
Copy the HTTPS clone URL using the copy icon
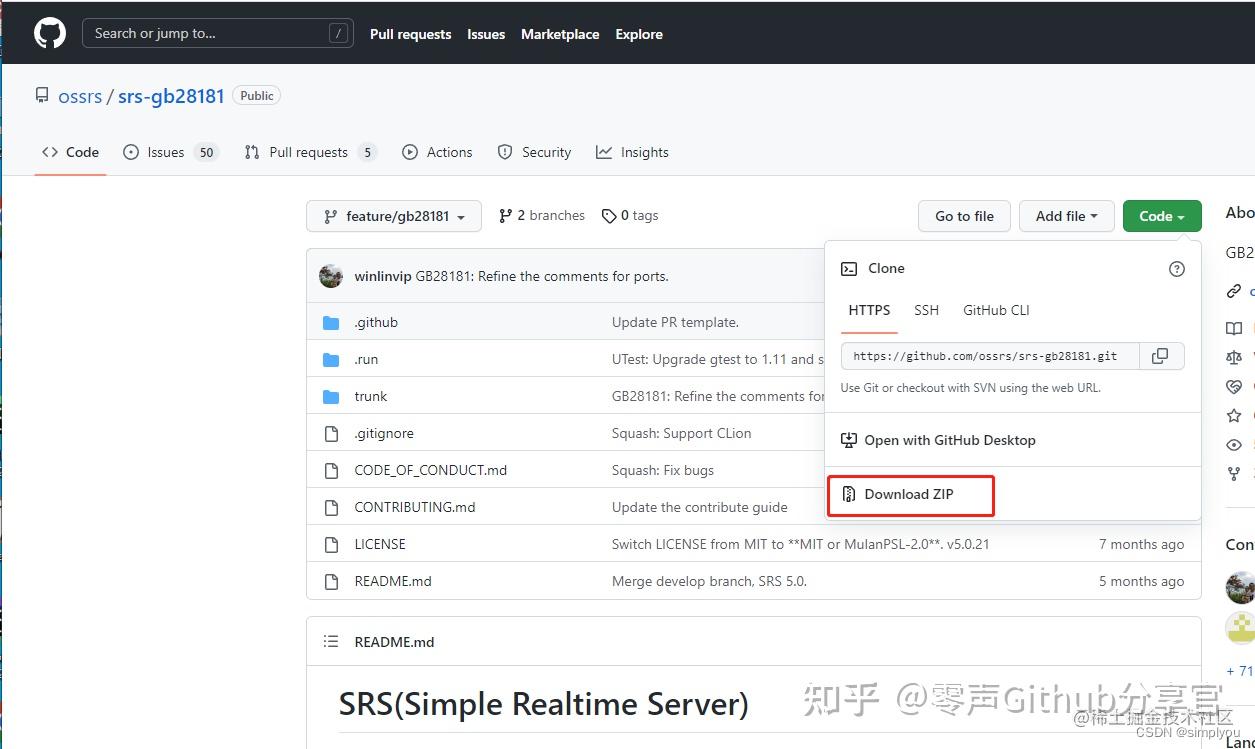1161,355
